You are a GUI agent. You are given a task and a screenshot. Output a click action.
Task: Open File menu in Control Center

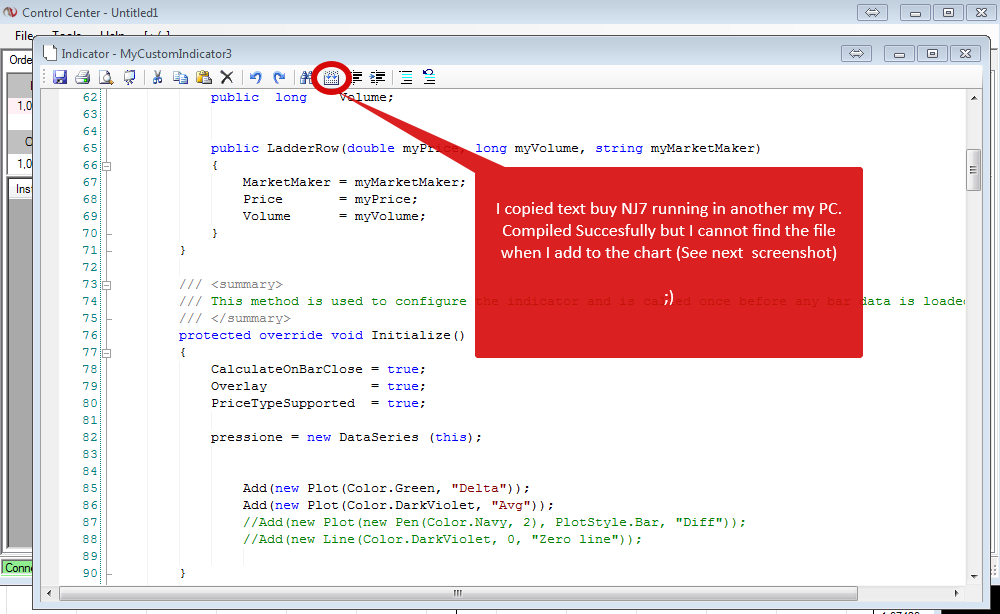click(23, 36)
